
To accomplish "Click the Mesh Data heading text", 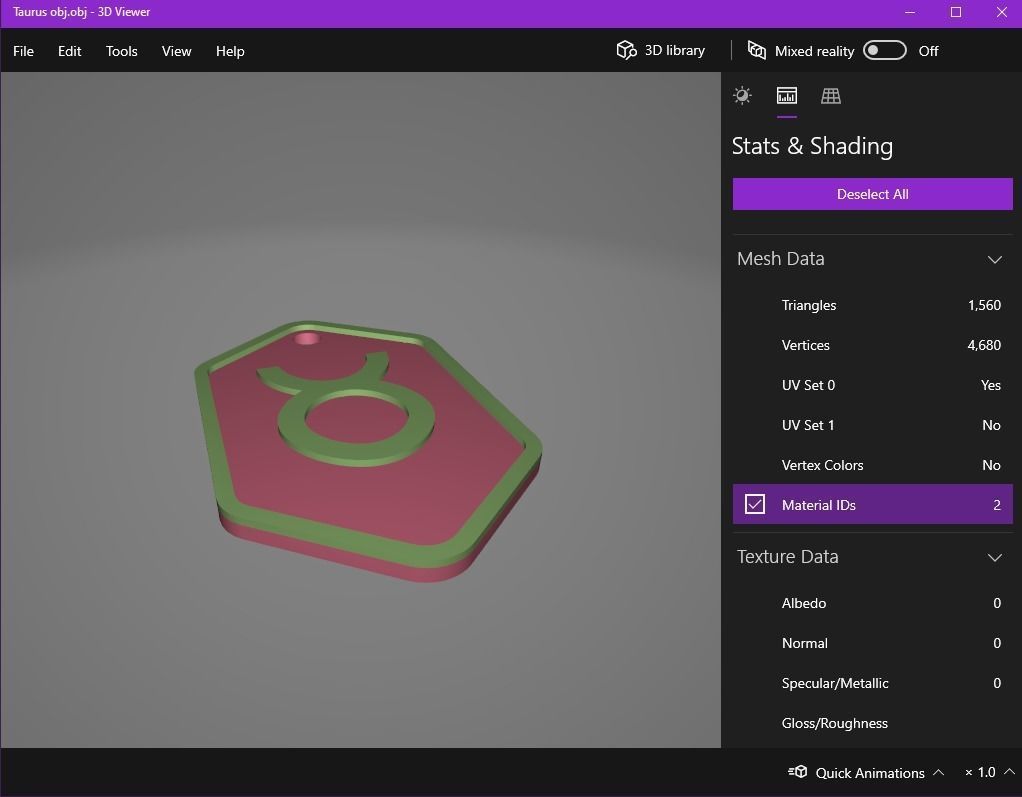I will (780, 259).
